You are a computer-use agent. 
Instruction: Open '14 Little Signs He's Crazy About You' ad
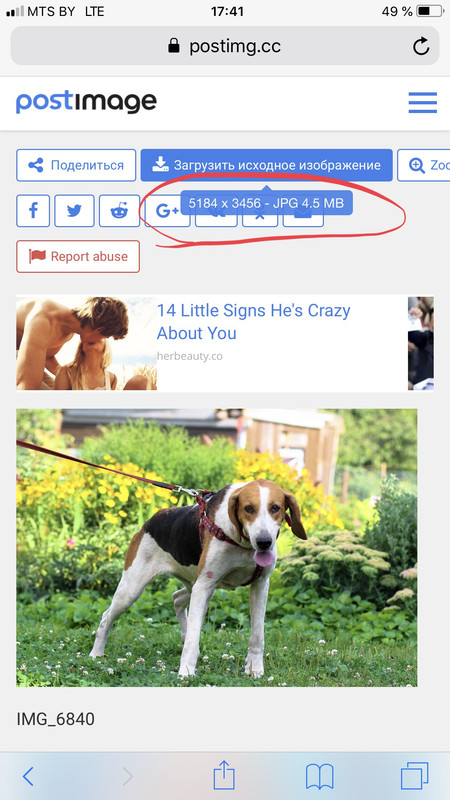(254, 321)
